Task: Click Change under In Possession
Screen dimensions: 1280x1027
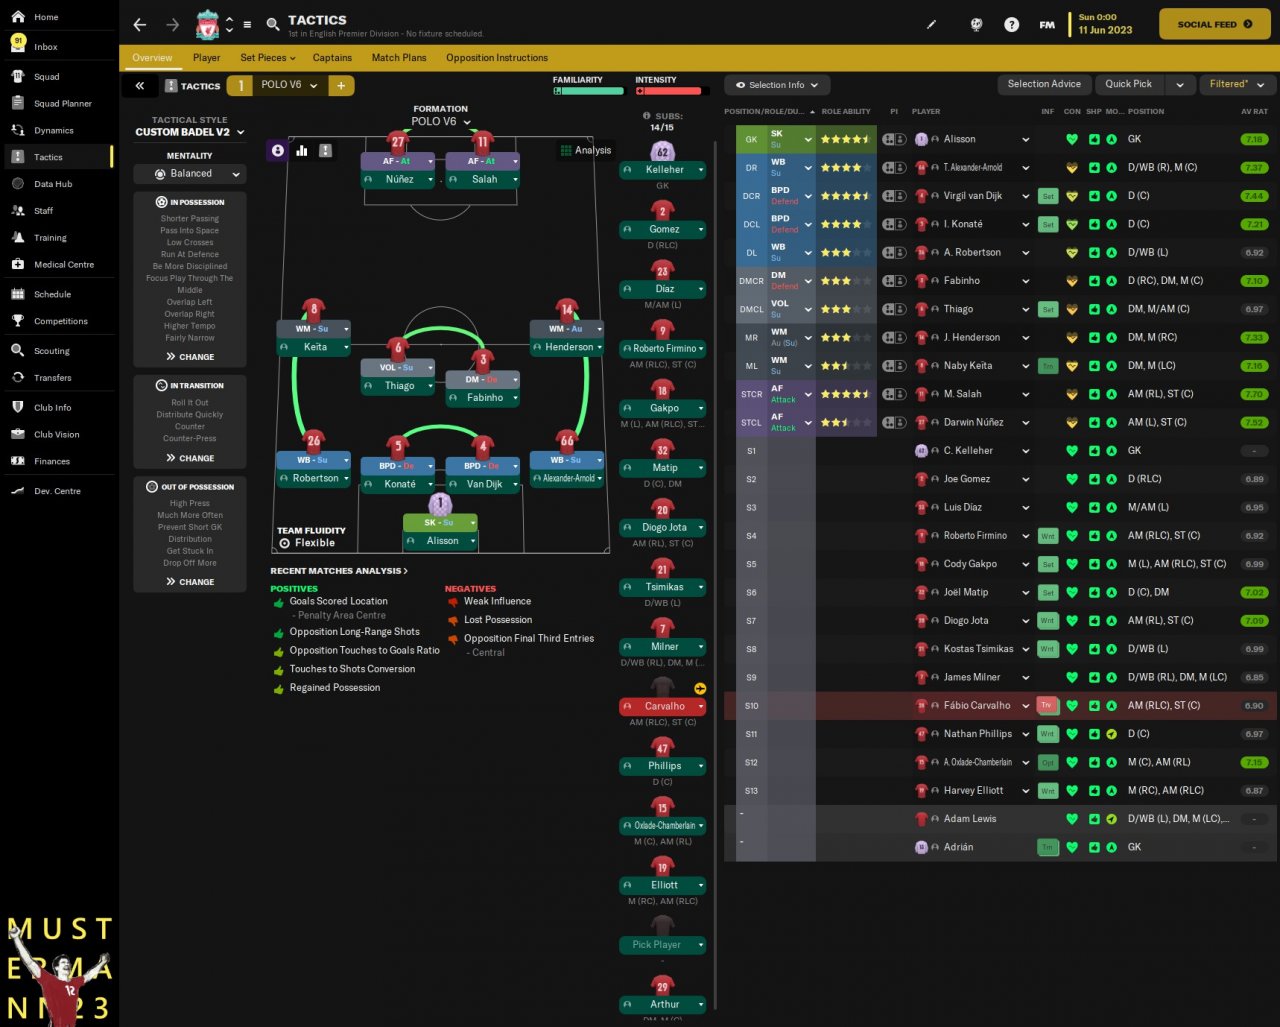Action: (x=190, y=357)
